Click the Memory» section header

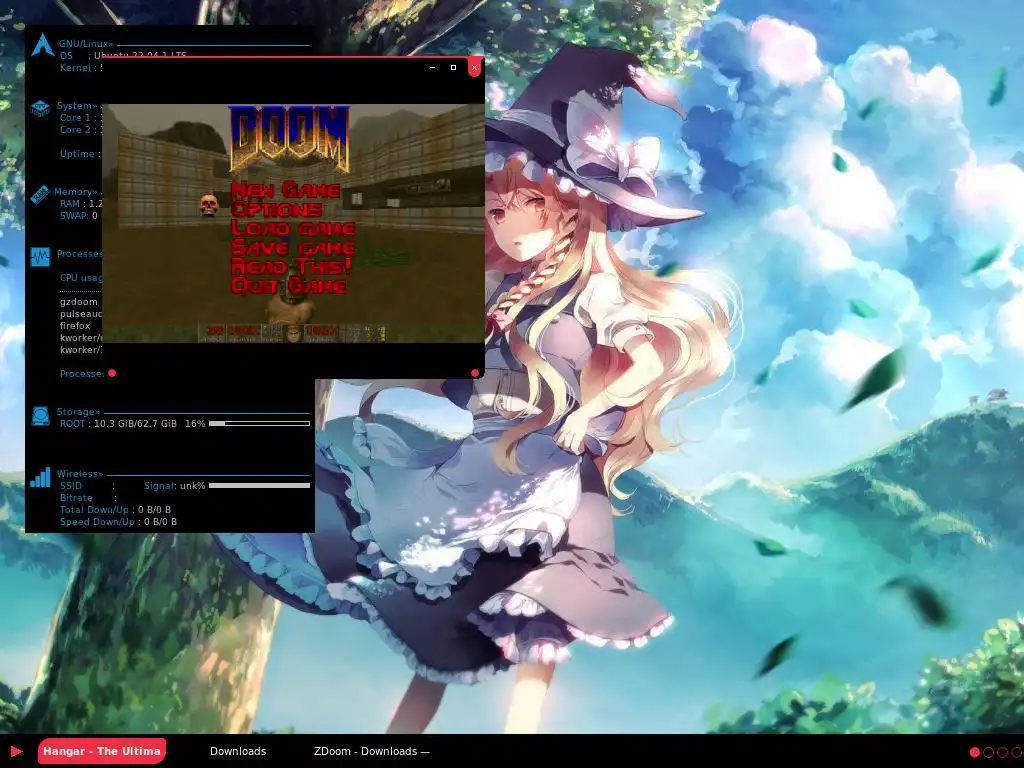(76, 191)
